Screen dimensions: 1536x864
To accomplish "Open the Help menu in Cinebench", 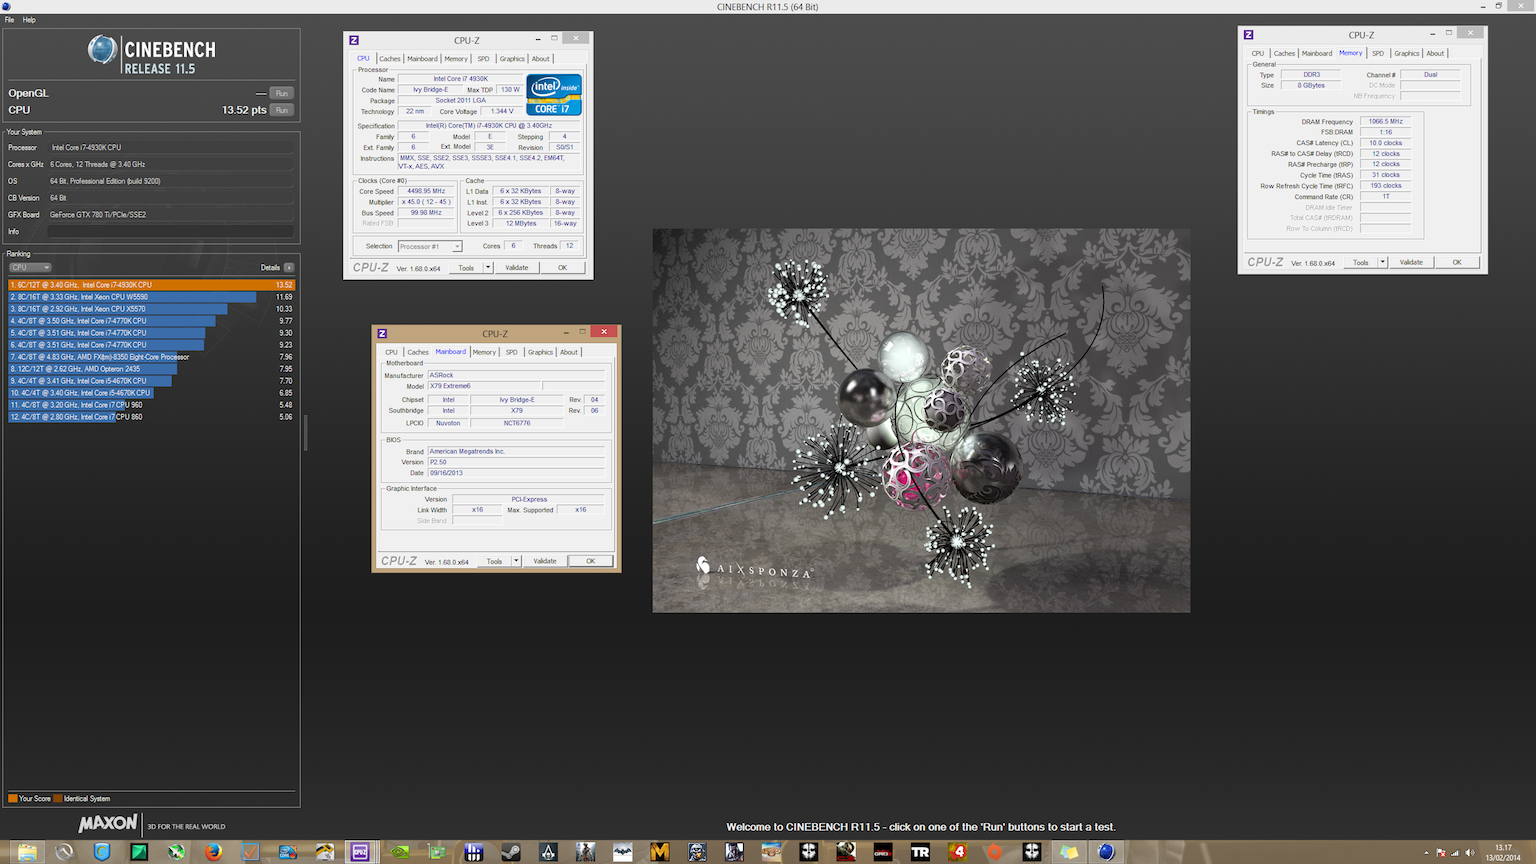I will tap(29, 20).
